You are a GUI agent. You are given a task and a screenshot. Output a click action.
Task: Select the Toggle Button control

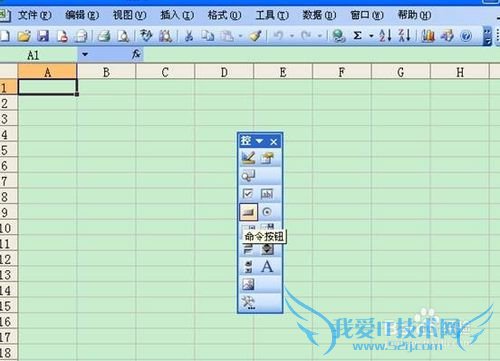(248, 249)
